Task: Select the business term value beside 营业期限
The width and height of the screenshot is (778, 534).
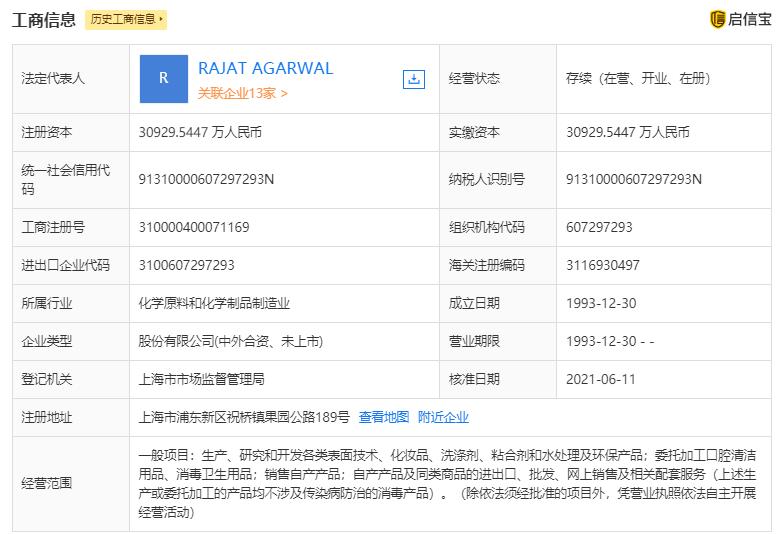Action: click(x=610, y=341)
